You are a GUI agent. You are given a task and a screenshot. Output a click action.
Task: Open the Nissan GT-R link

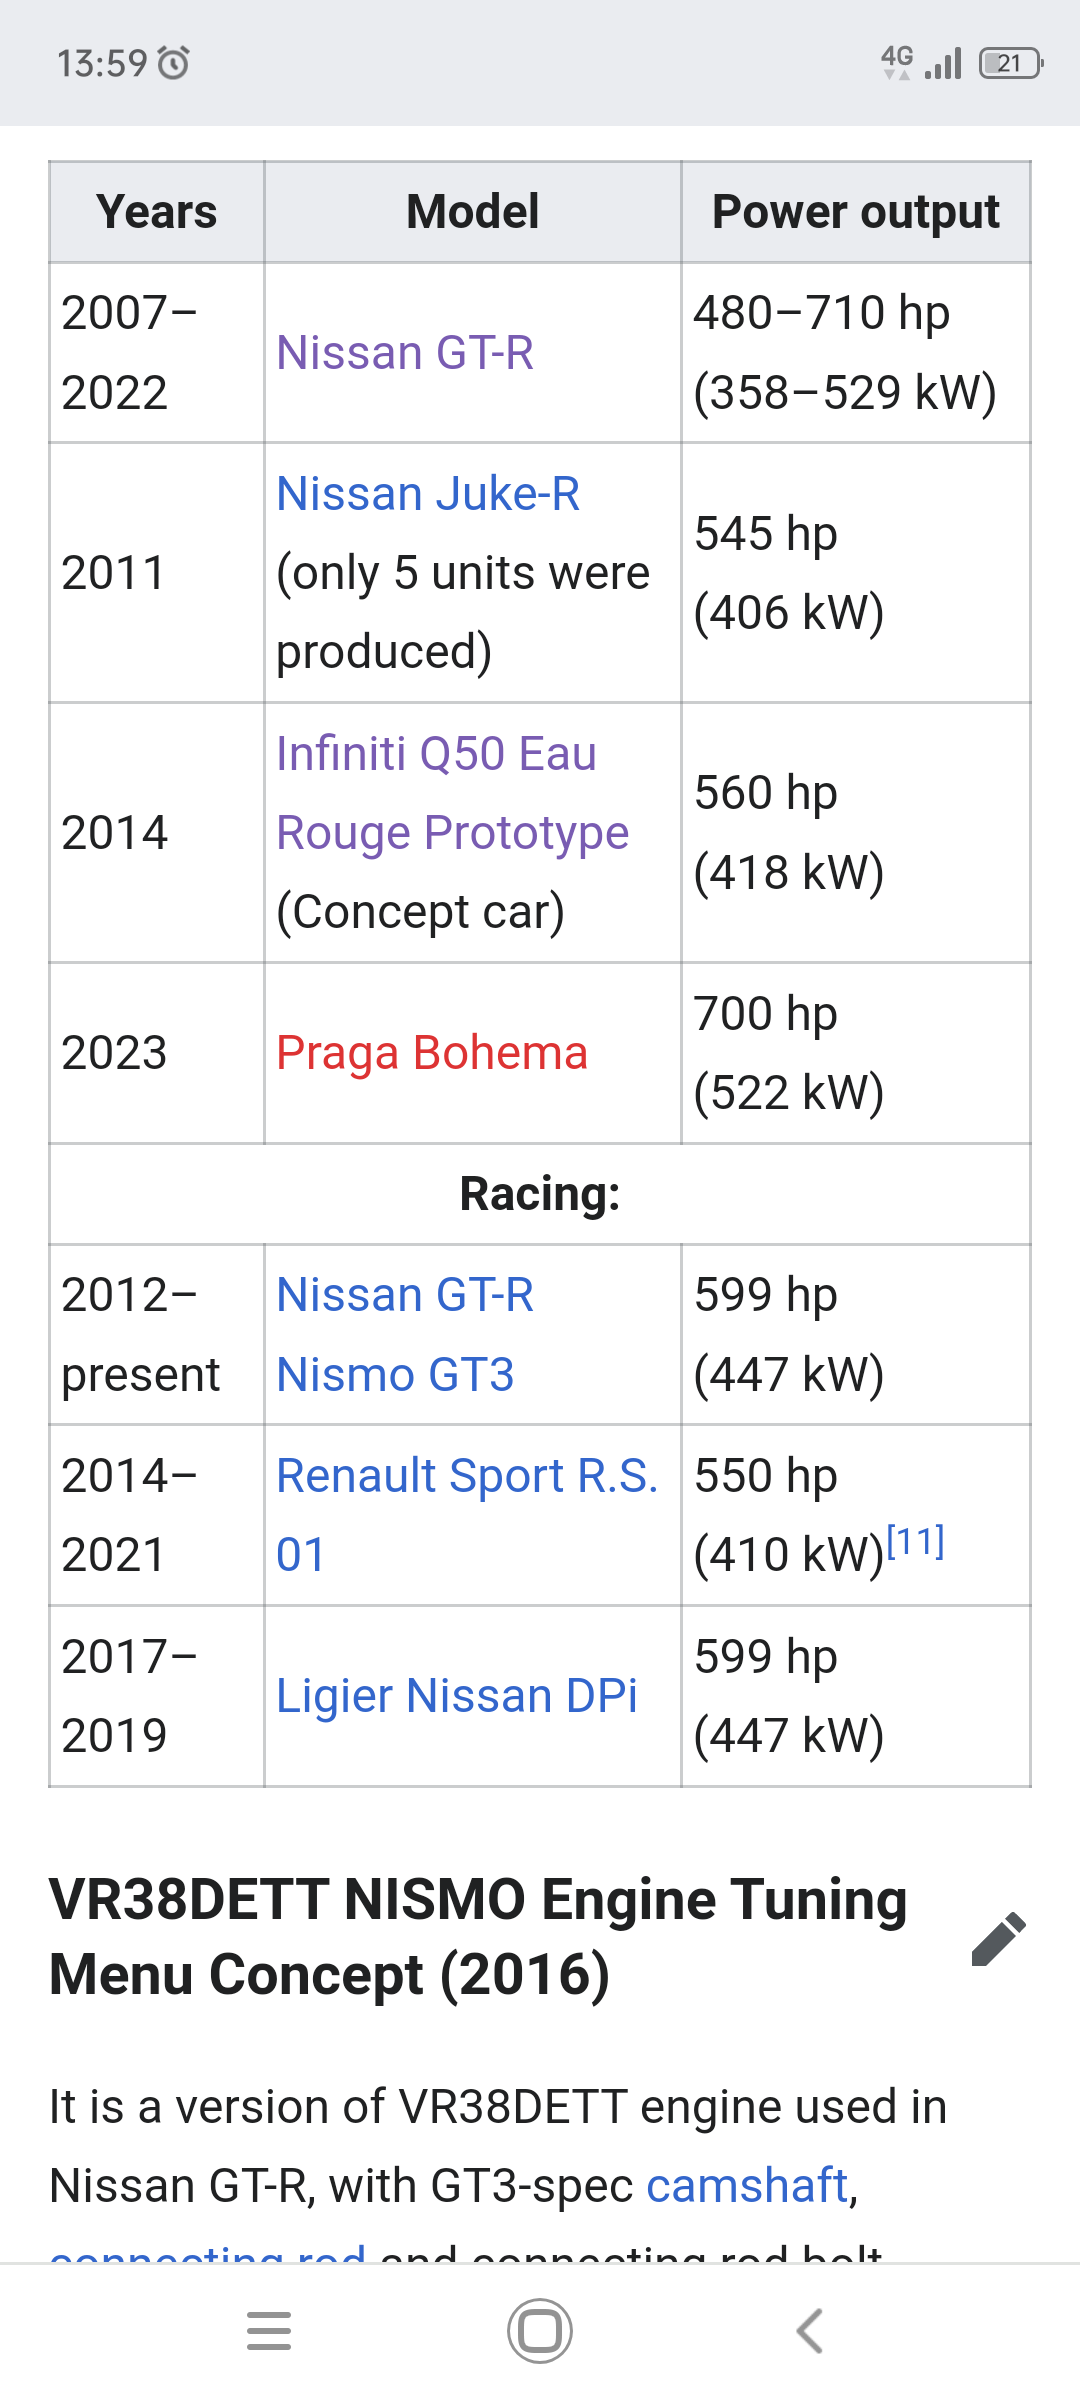pyautogui.click(x=405, y=353)
